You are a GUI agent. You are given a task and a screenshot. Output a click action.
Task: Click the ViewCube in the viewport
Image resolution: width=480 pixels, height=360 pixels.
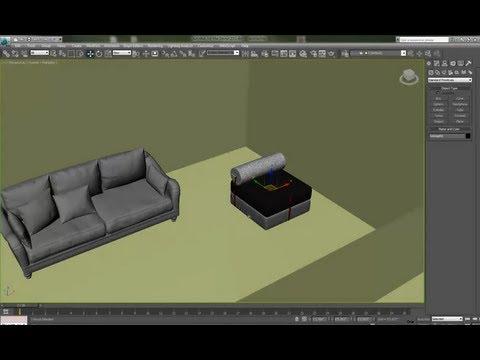409,77
